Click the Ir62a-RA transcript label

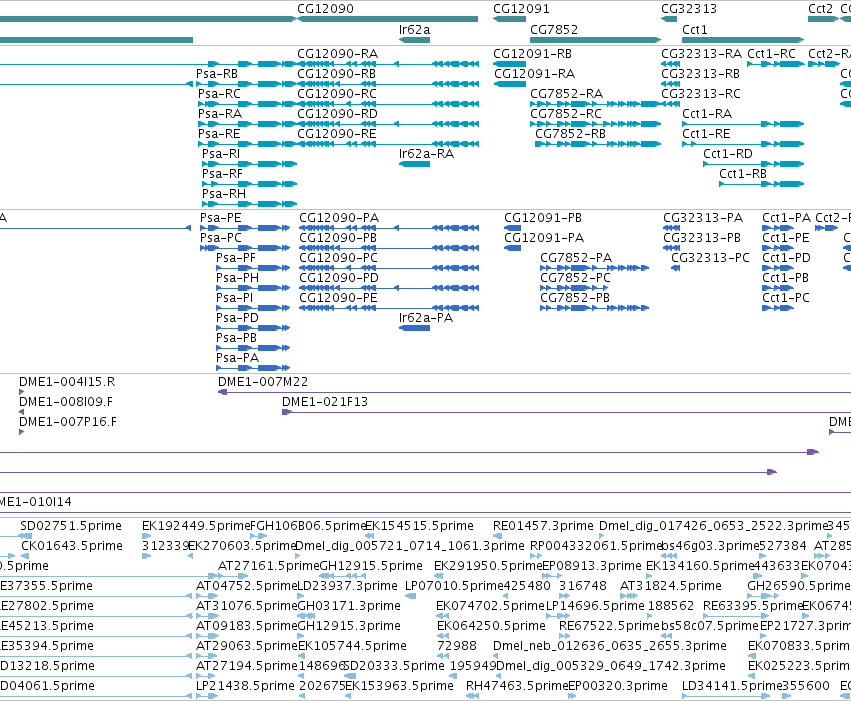(x=426, y=154)
